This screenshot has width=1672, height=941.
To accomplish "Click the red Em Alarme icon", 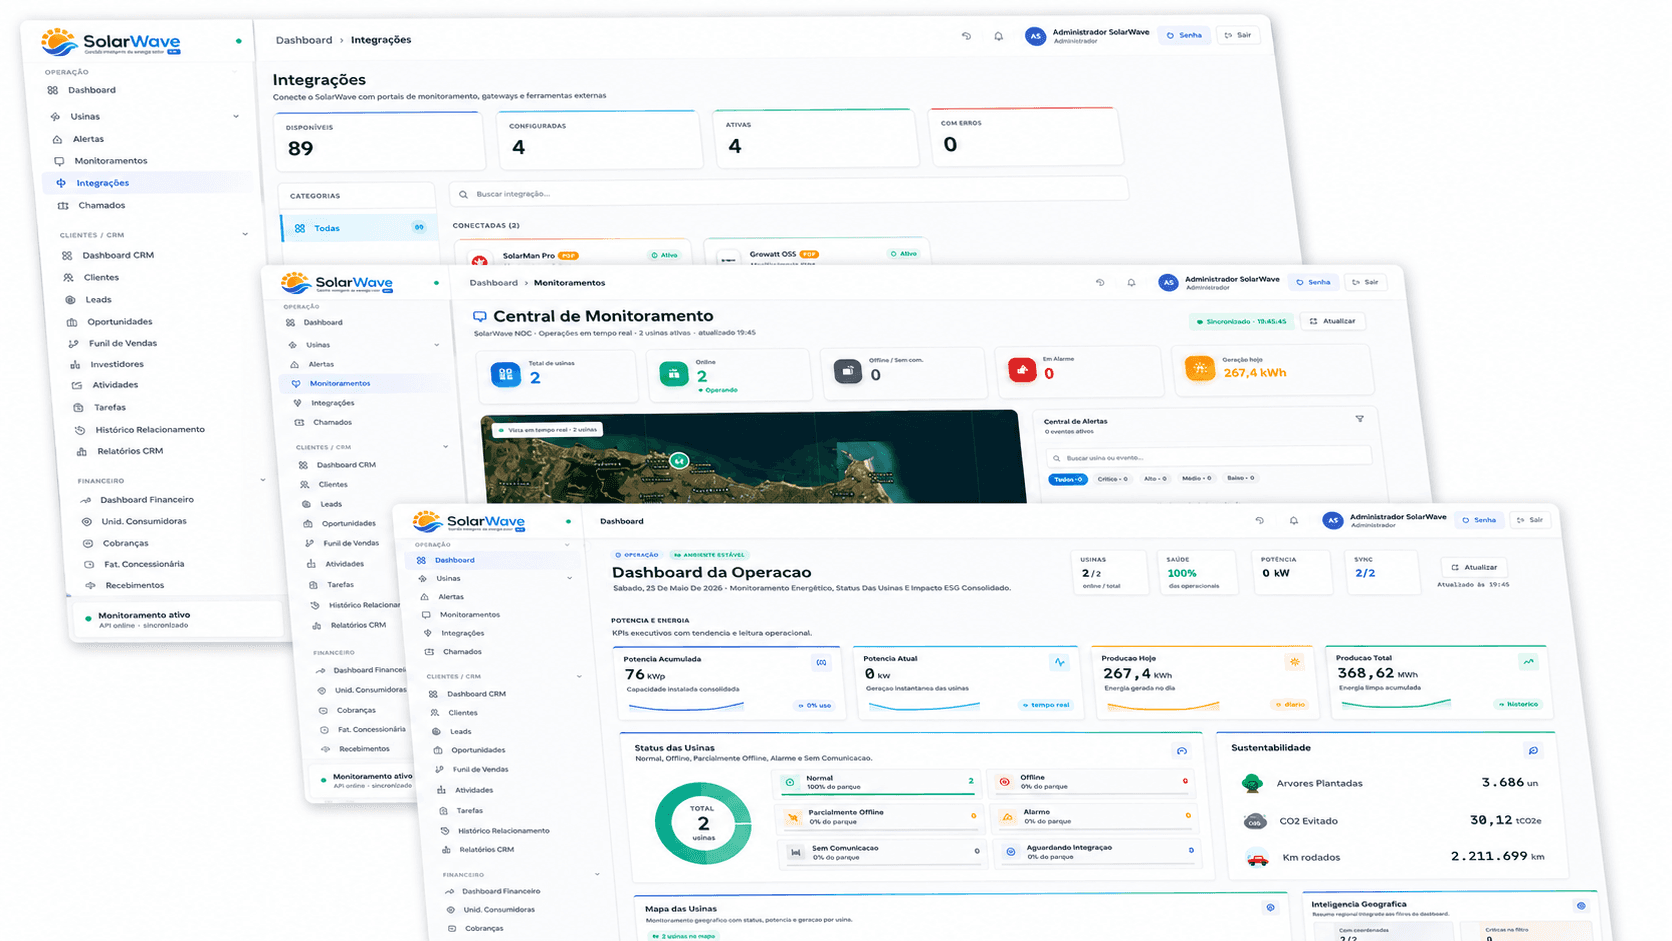I will [x=1022, y=370].
